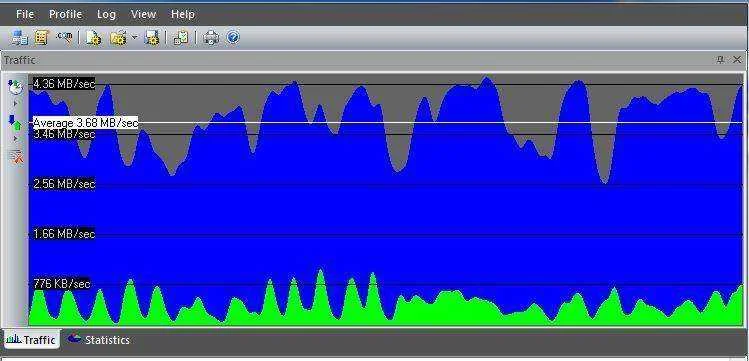Viewport: 749px width, 361px height.
Task: Click the blue and green traffic direction arrows icon
Action: point(16,122)
